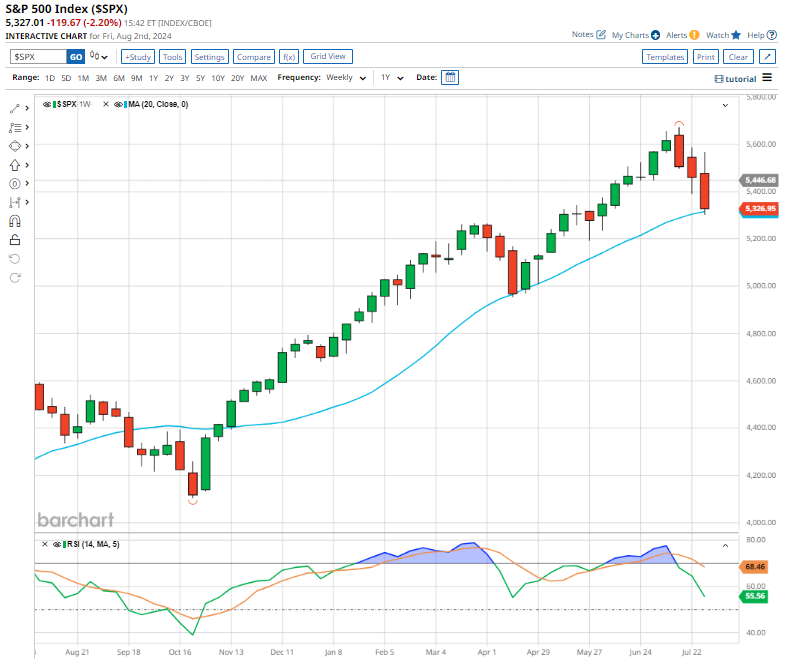Viewport: 792px width, 660px height.
Task: Select the line drawing tool
Action: [15, 108]
